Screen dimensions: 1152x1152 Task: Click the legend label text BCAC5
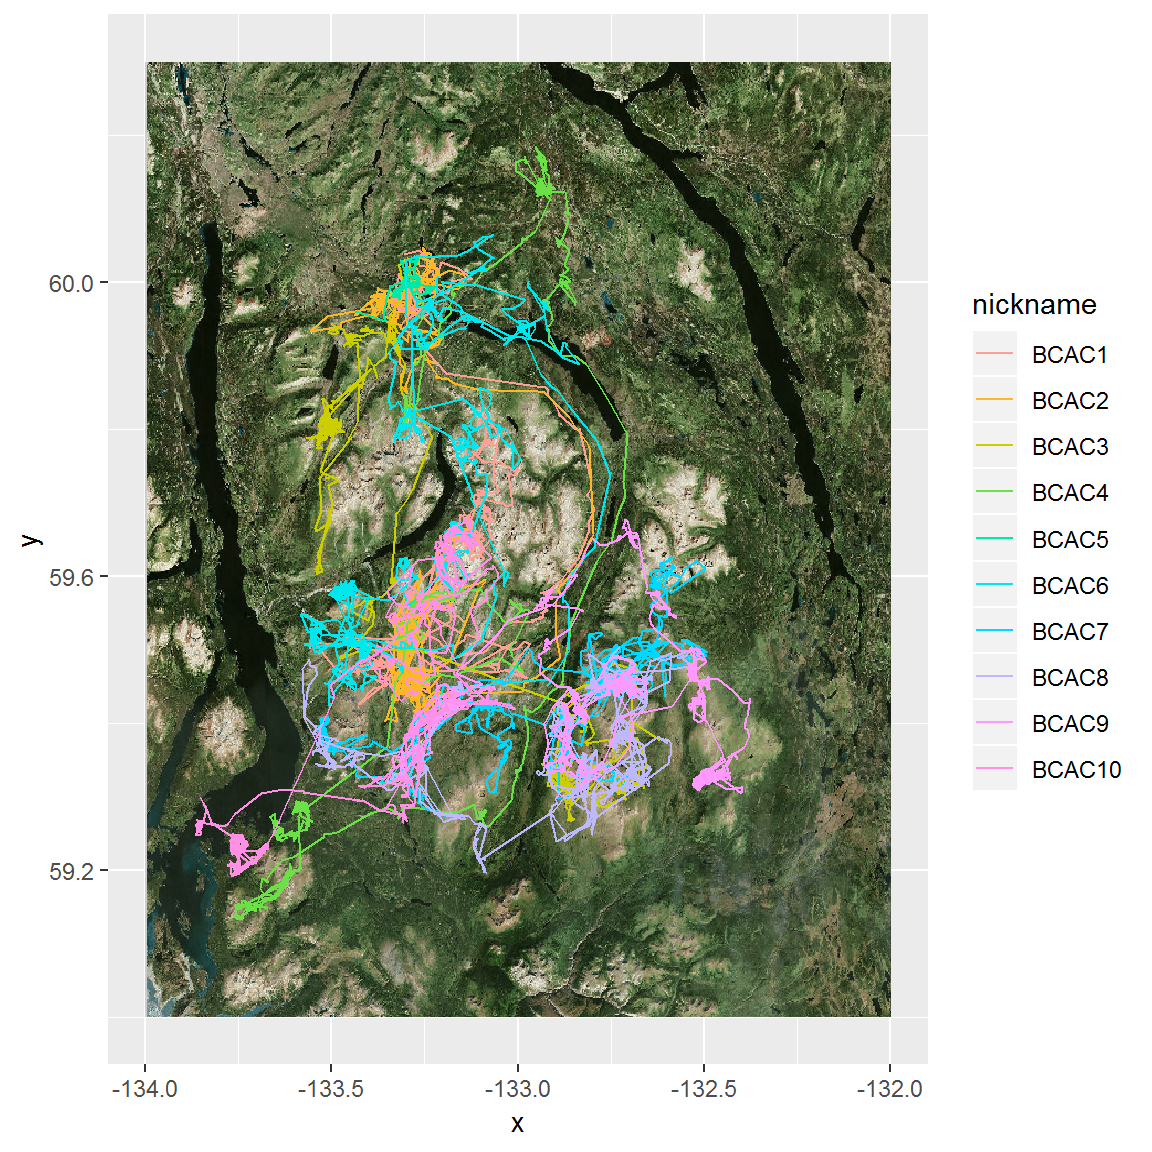pyautogui.click(x=1070, y=539)
